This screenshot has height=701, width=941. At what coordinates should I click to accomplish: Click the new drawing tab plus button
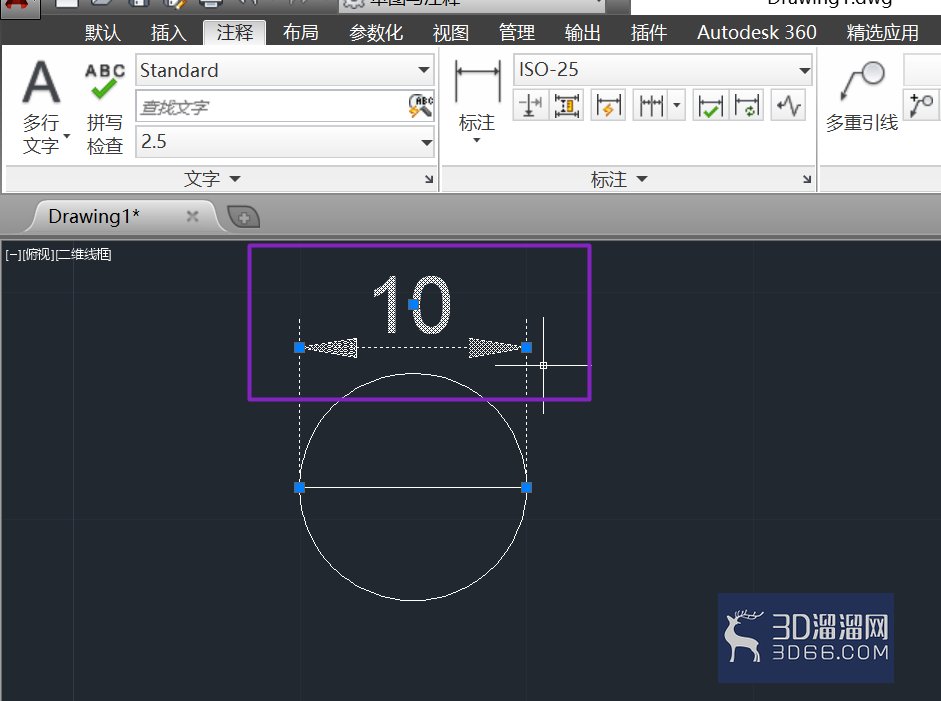(244, 217)
